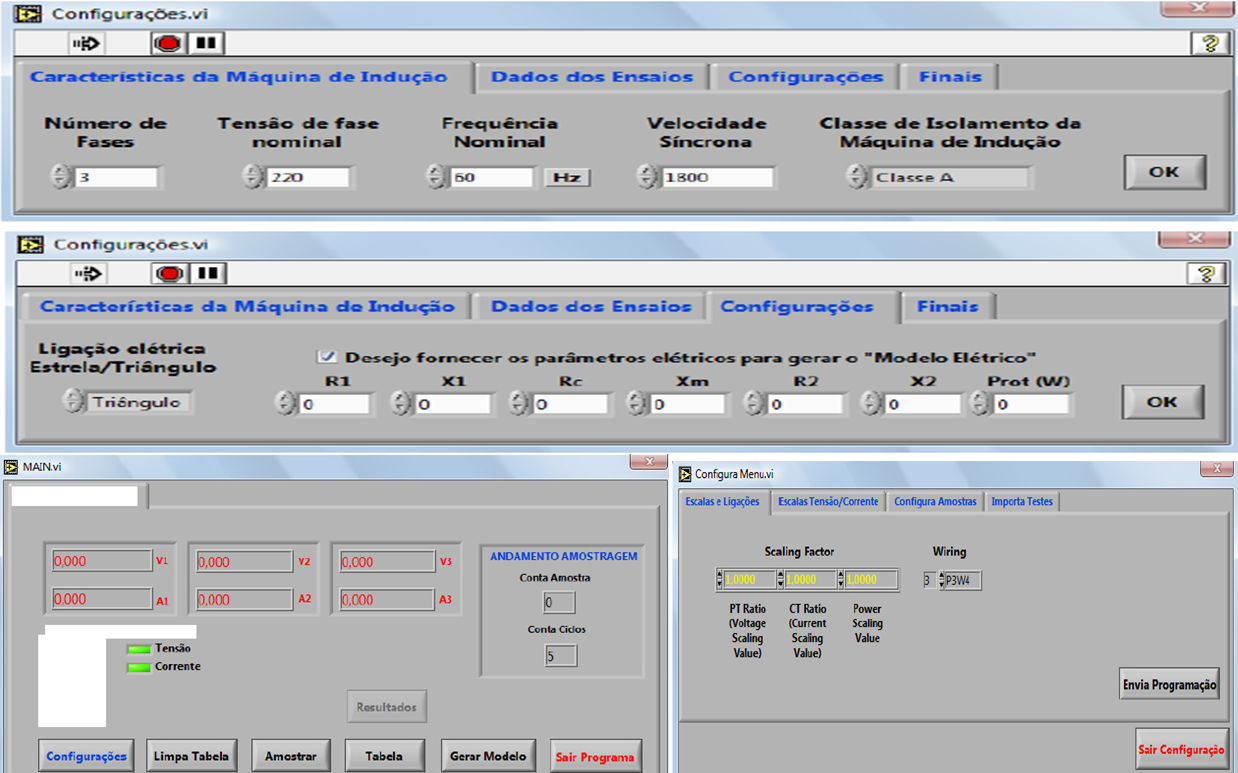Click the stepper arrows beside the Xm field
Viewport: 1238px width, 773px height.
click(x=635, y=404)
